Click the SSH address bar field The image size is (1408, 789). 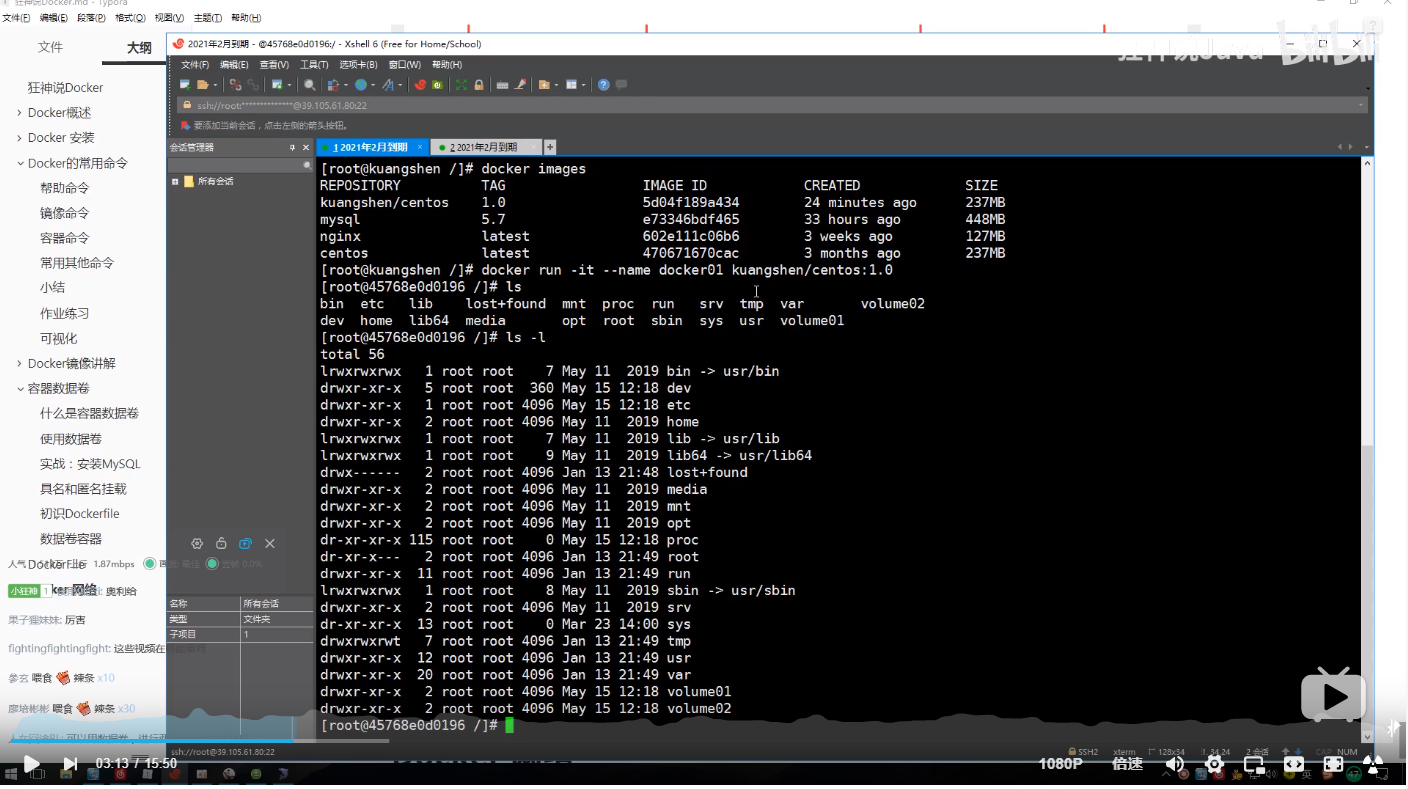pos(771,105)
